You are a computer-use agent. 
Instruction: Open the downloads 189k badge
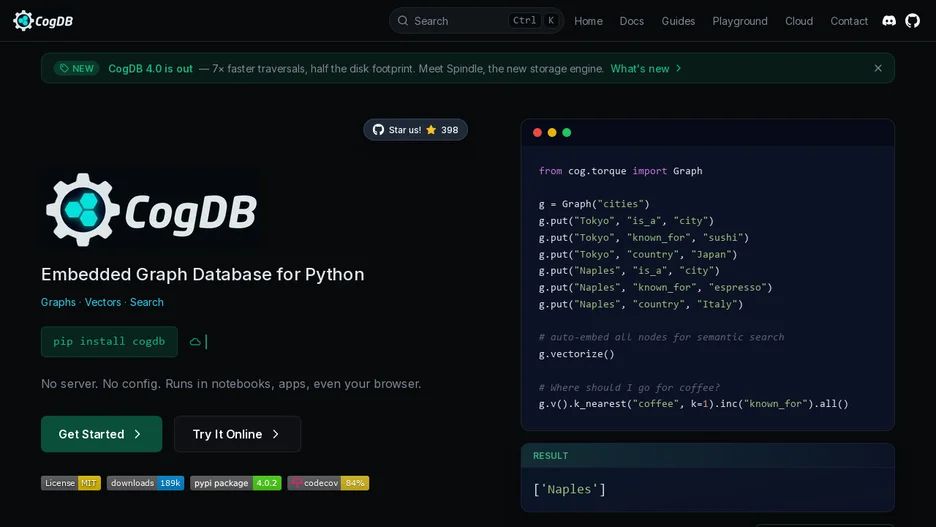(x=145, y=483)
